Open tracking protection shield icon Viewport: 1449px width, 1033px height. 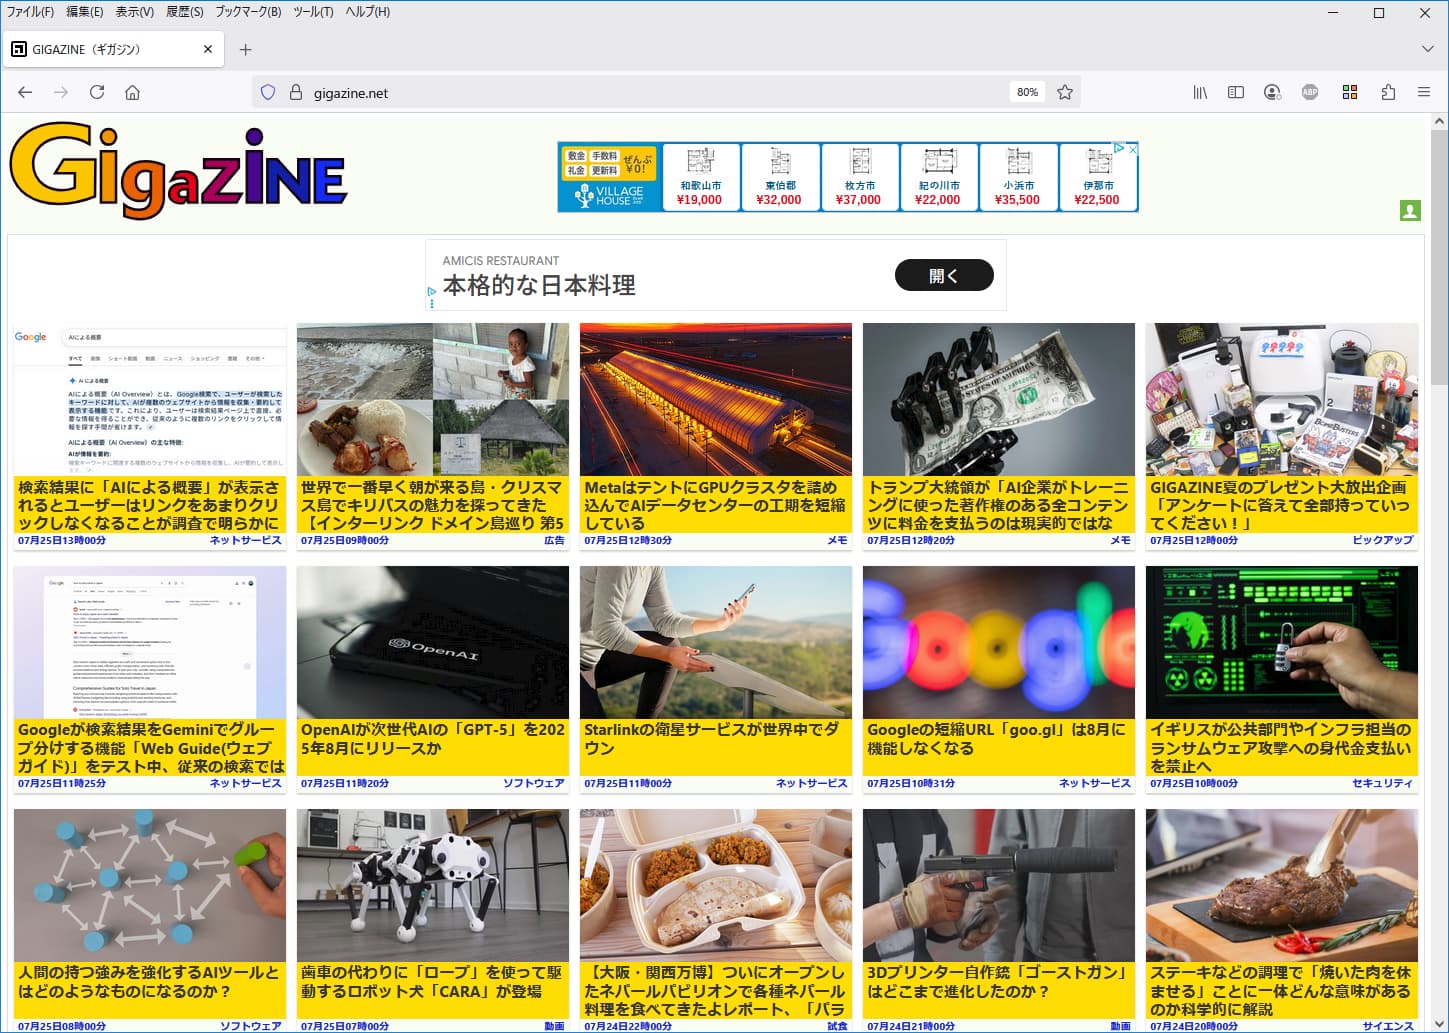(268, 92)
